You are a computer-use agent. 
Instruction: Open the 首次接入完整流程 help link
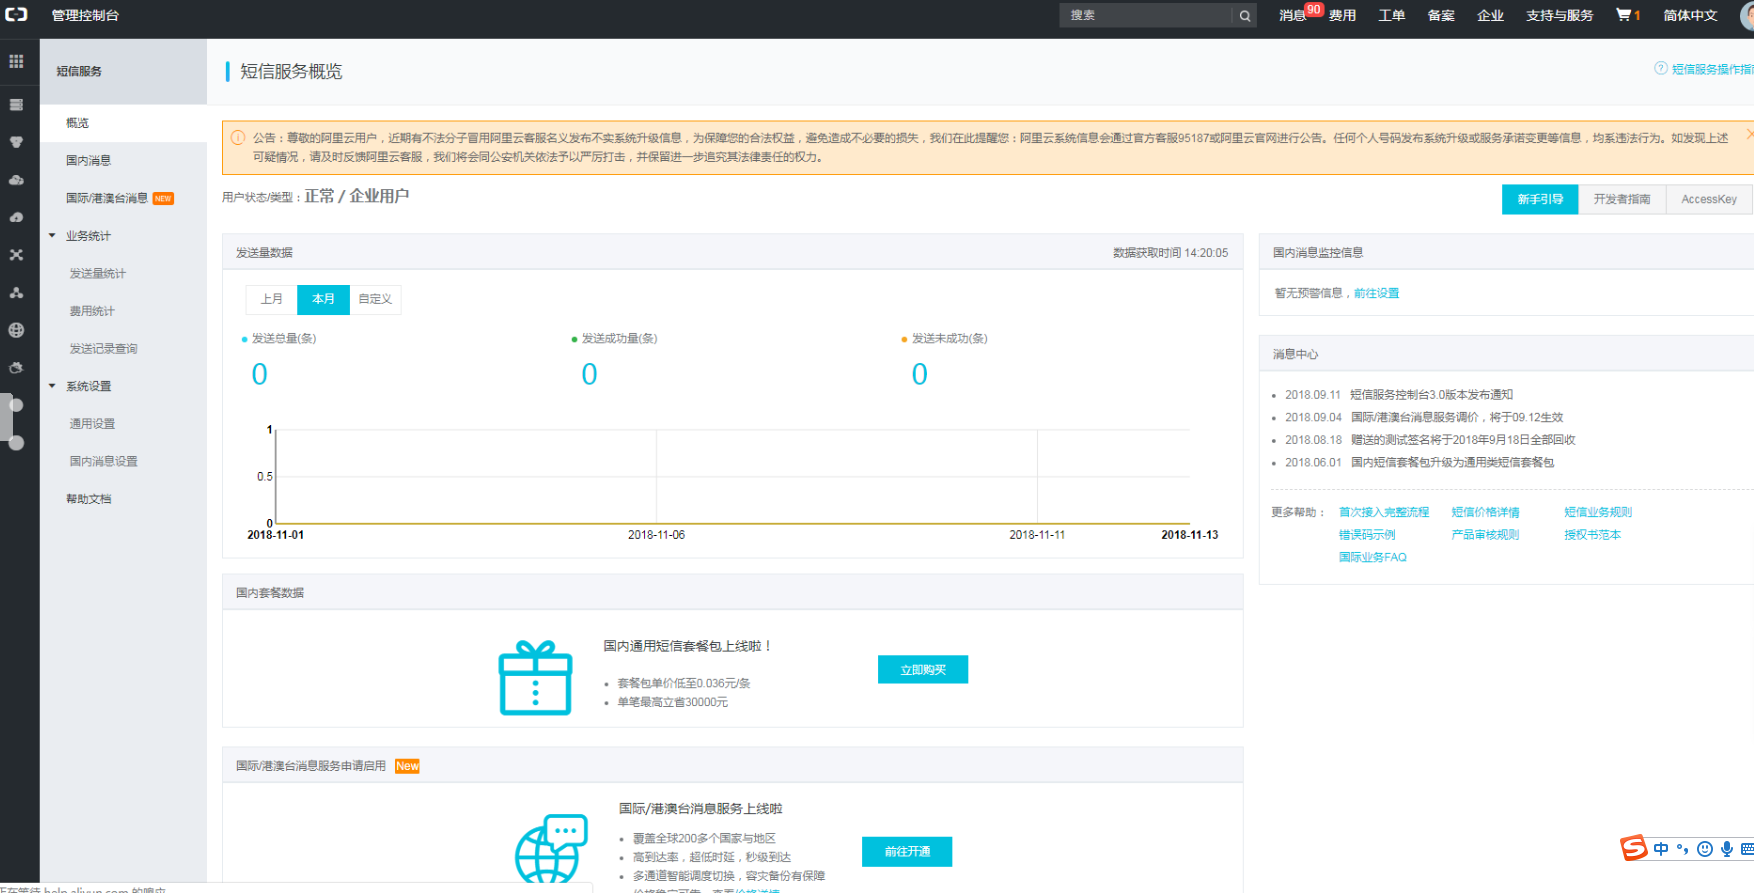click(1384, 512)
